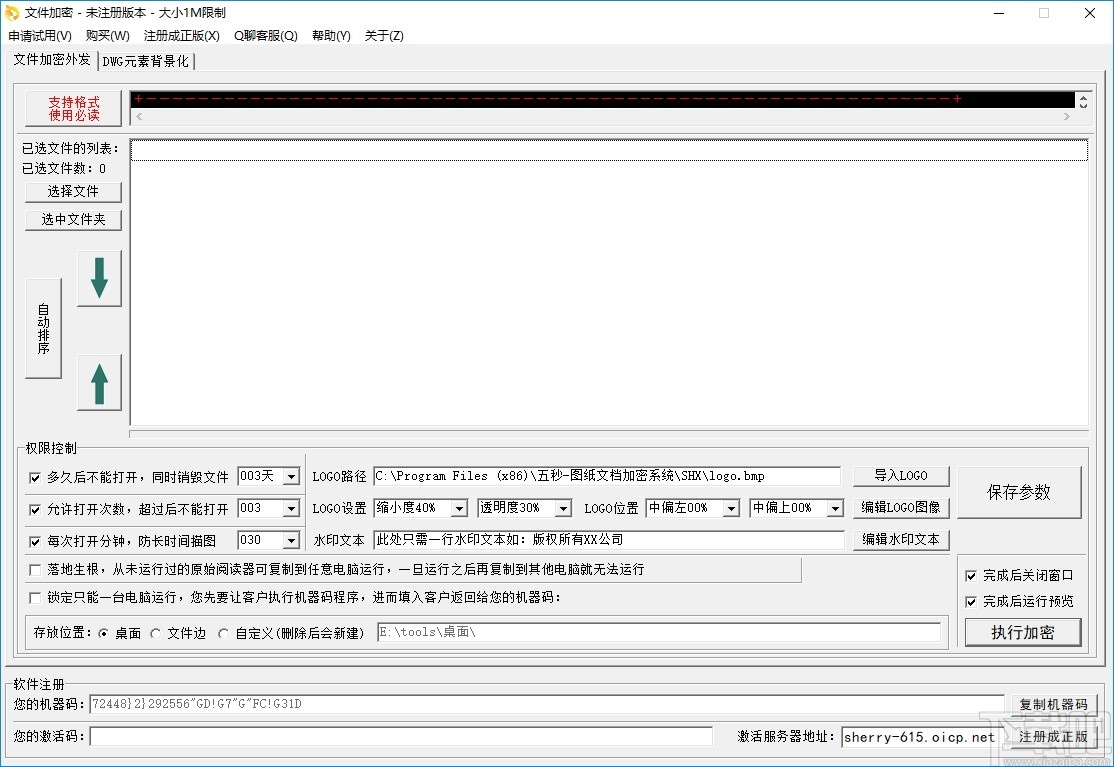Image resolution: width=1114 pixels, height=767 pixels.
Task: Click 选择文件 button
Action: [x=73, y=192]
